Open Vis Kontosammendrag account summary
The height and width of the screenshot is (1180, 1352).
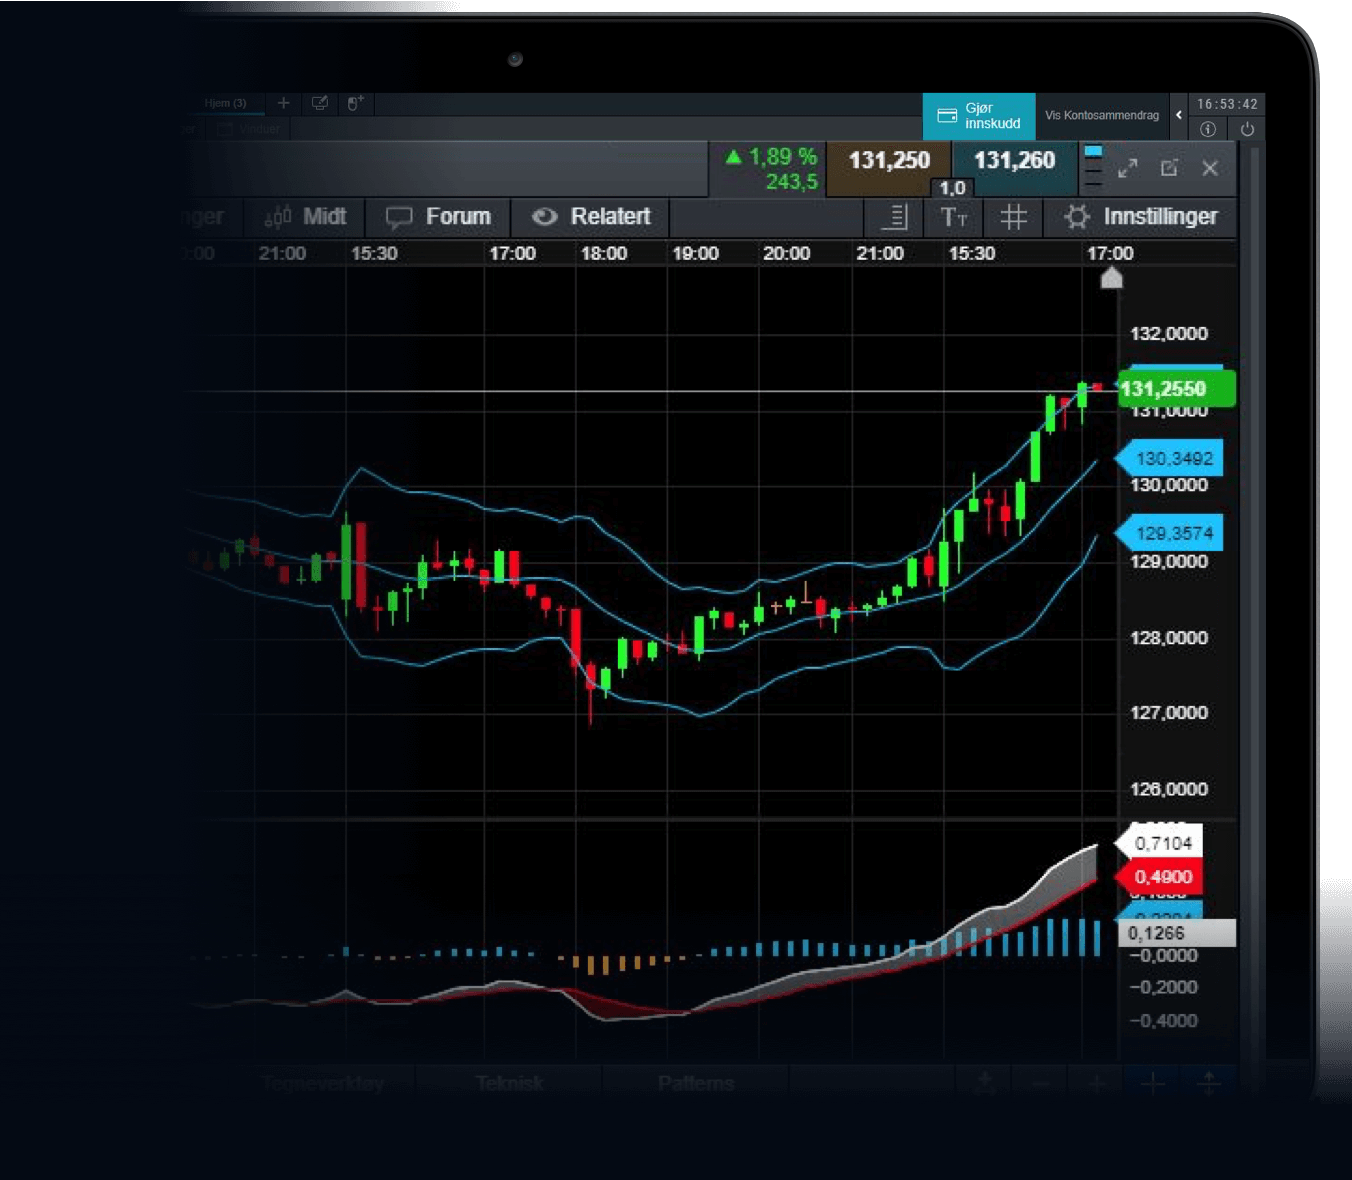(x=1102, y=116)
